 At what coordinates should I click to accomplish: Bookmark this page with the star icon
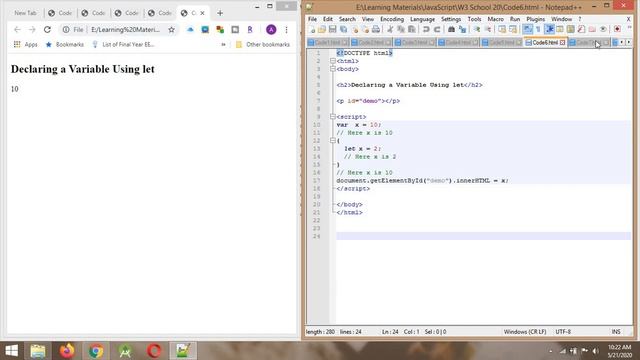point(171,29)
